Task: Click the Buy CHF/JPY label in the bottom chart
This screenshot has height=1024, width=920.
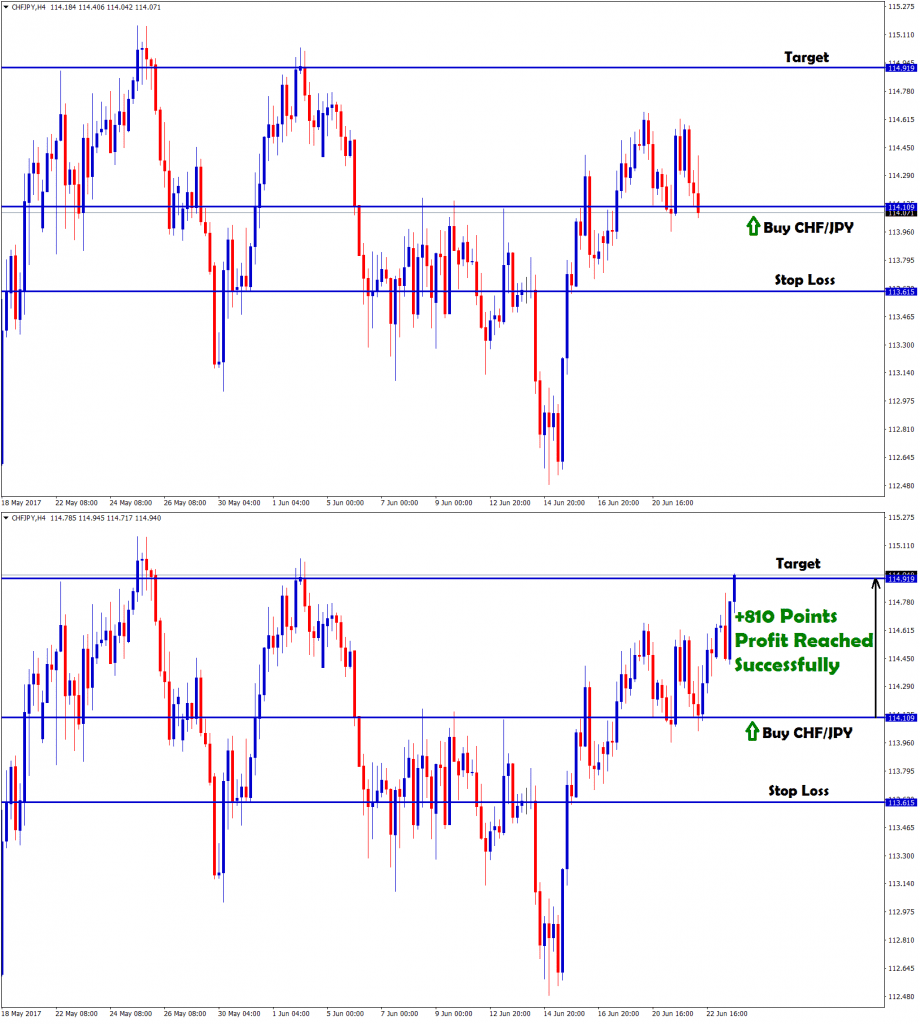Action: tap(807, 733)
